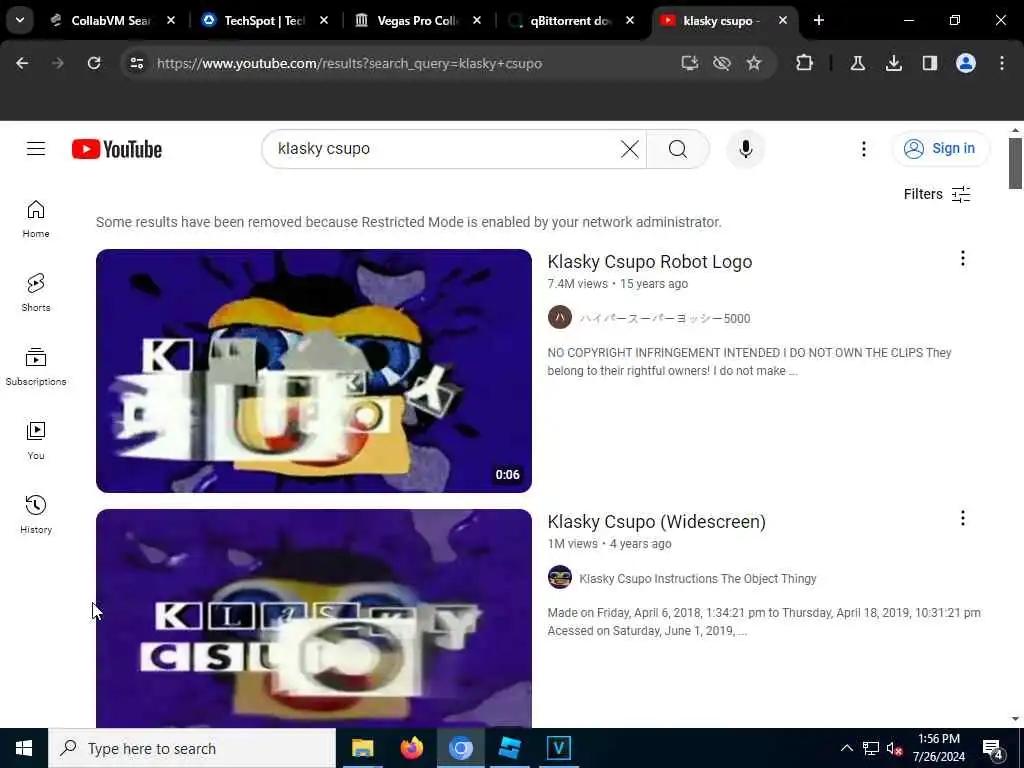Open browser downloads
The width and height of the screenshot is (1024, 768).
[x=894, y=63]
